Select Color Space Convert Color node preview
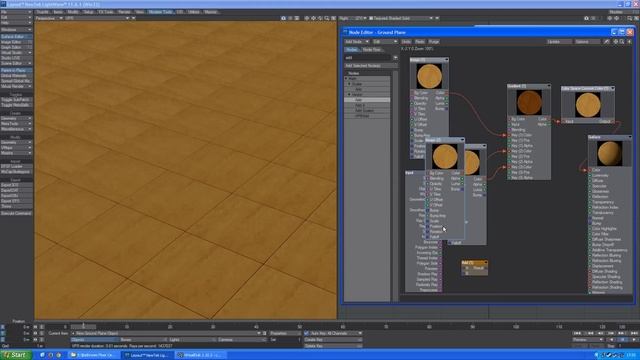 (588, 104)
